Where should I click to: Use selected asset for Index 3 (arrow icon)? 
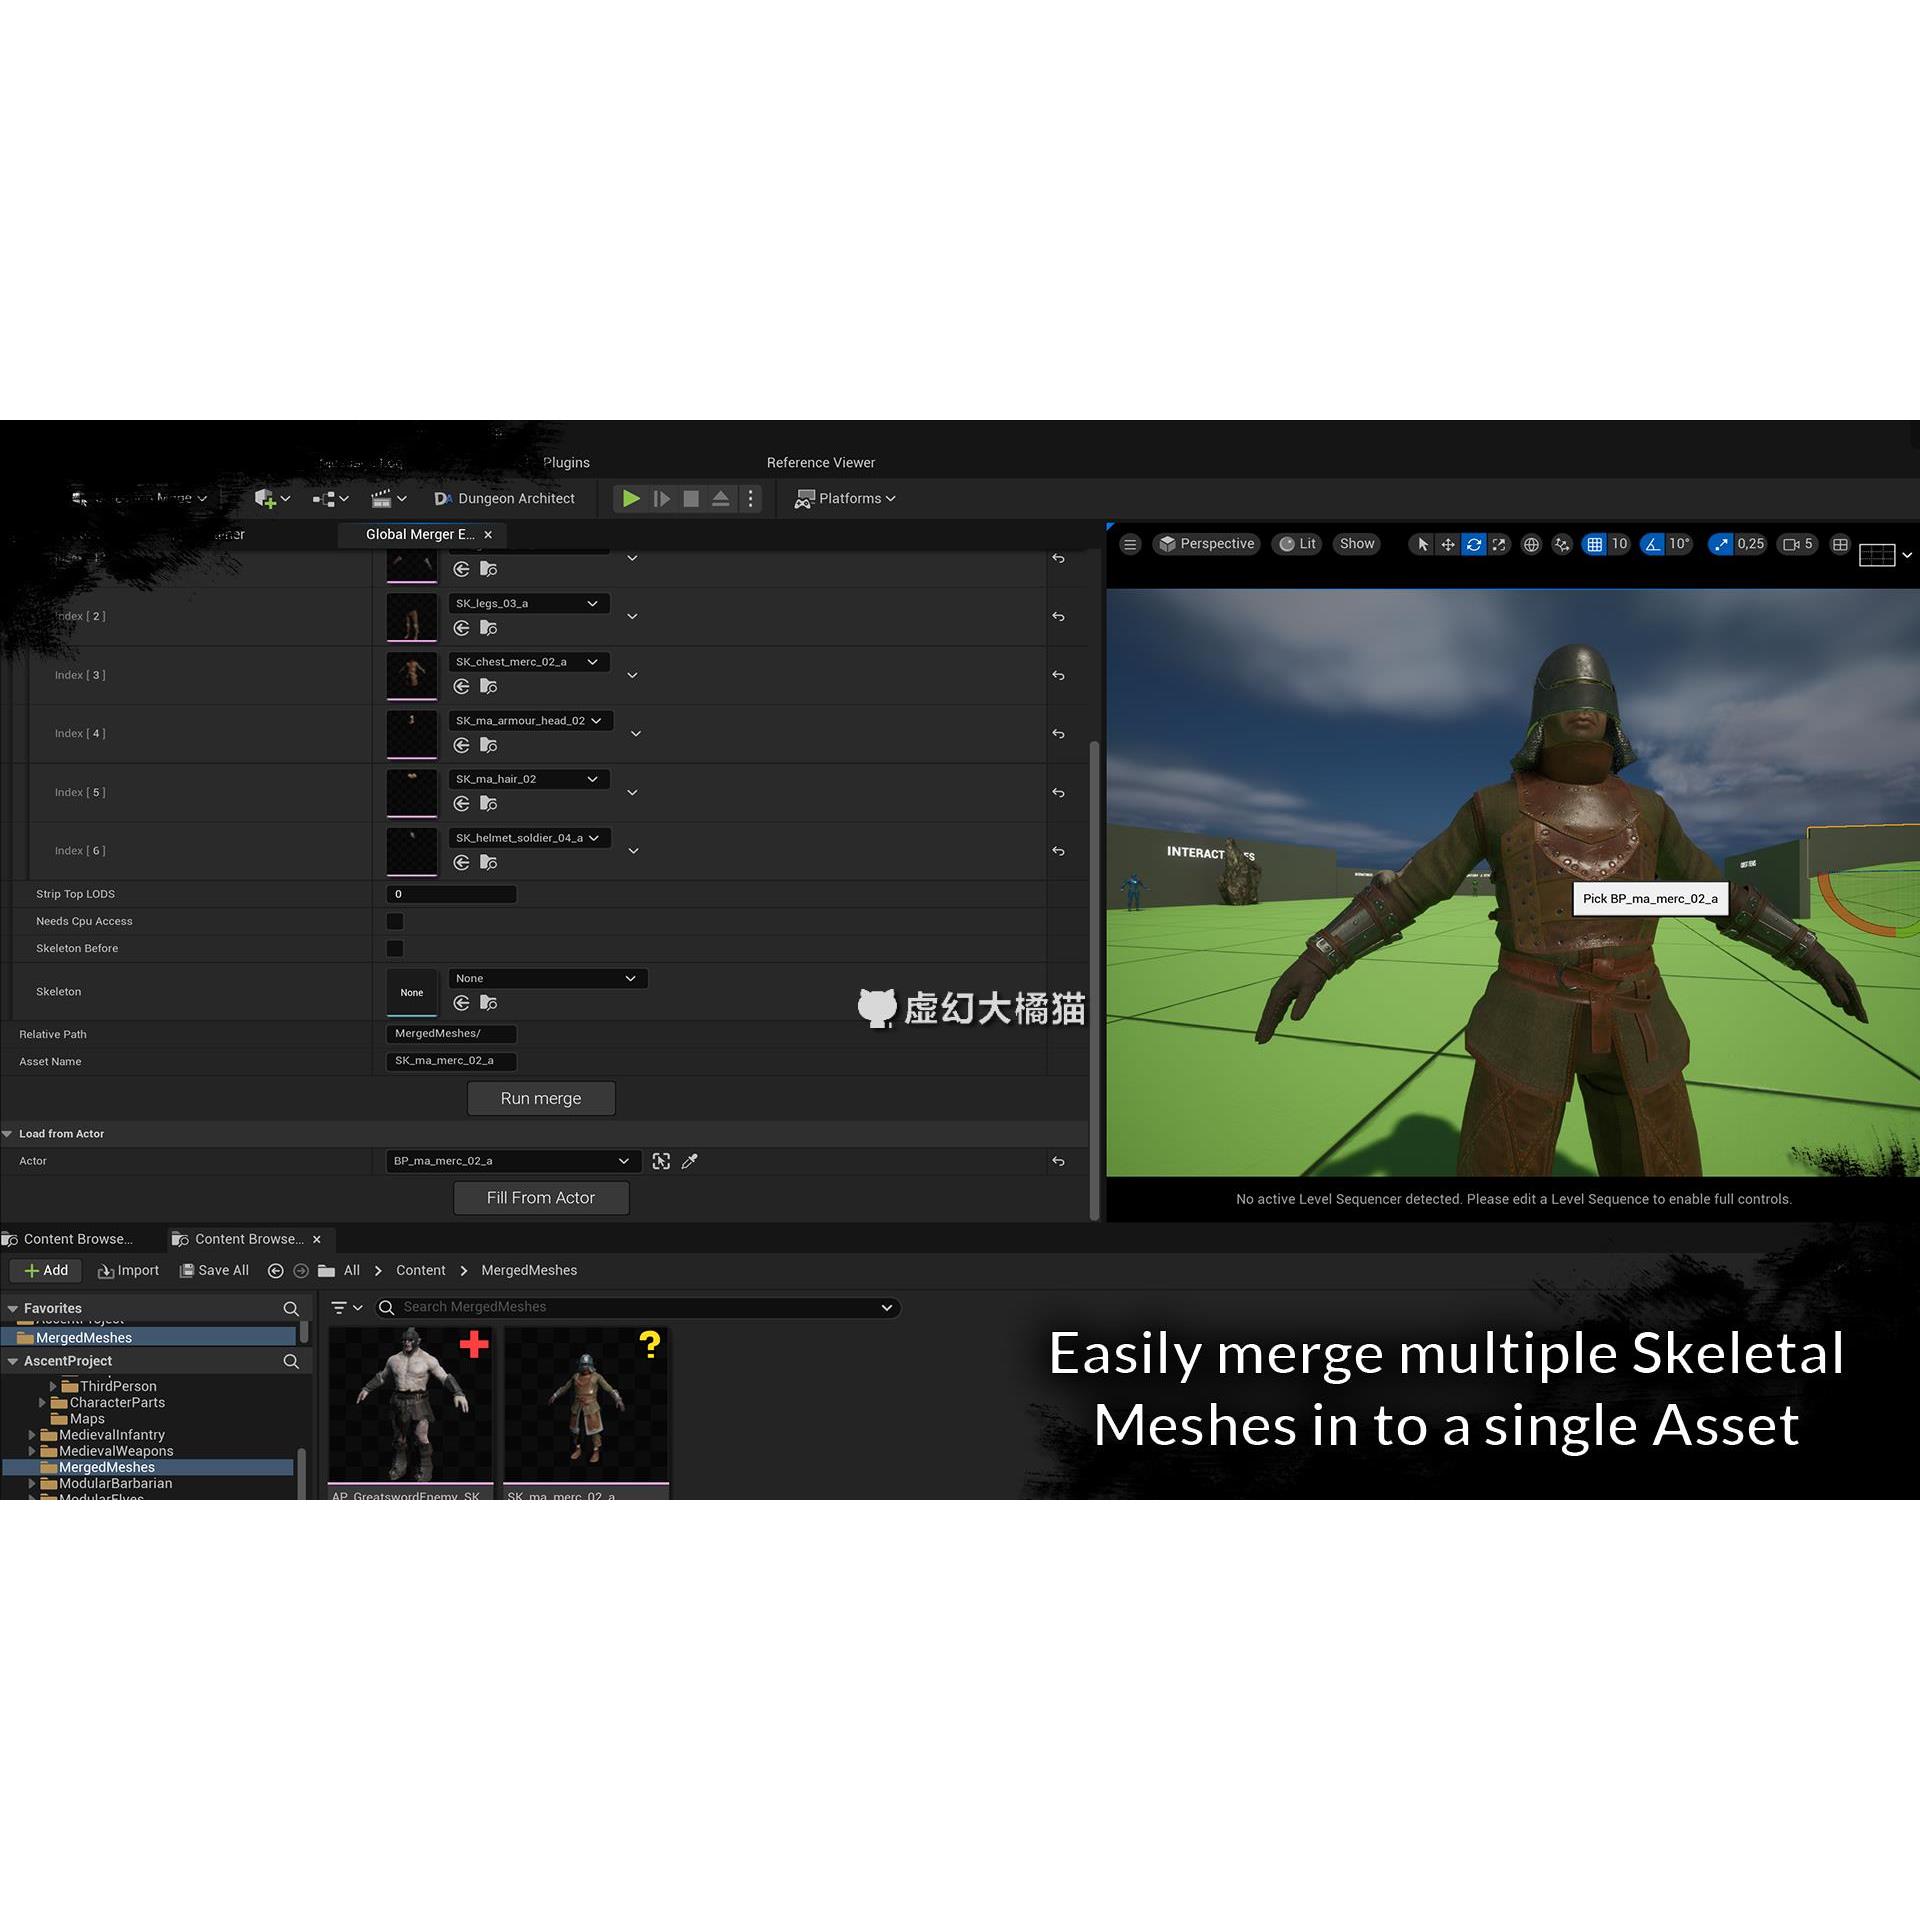click(x=461, y=686)
